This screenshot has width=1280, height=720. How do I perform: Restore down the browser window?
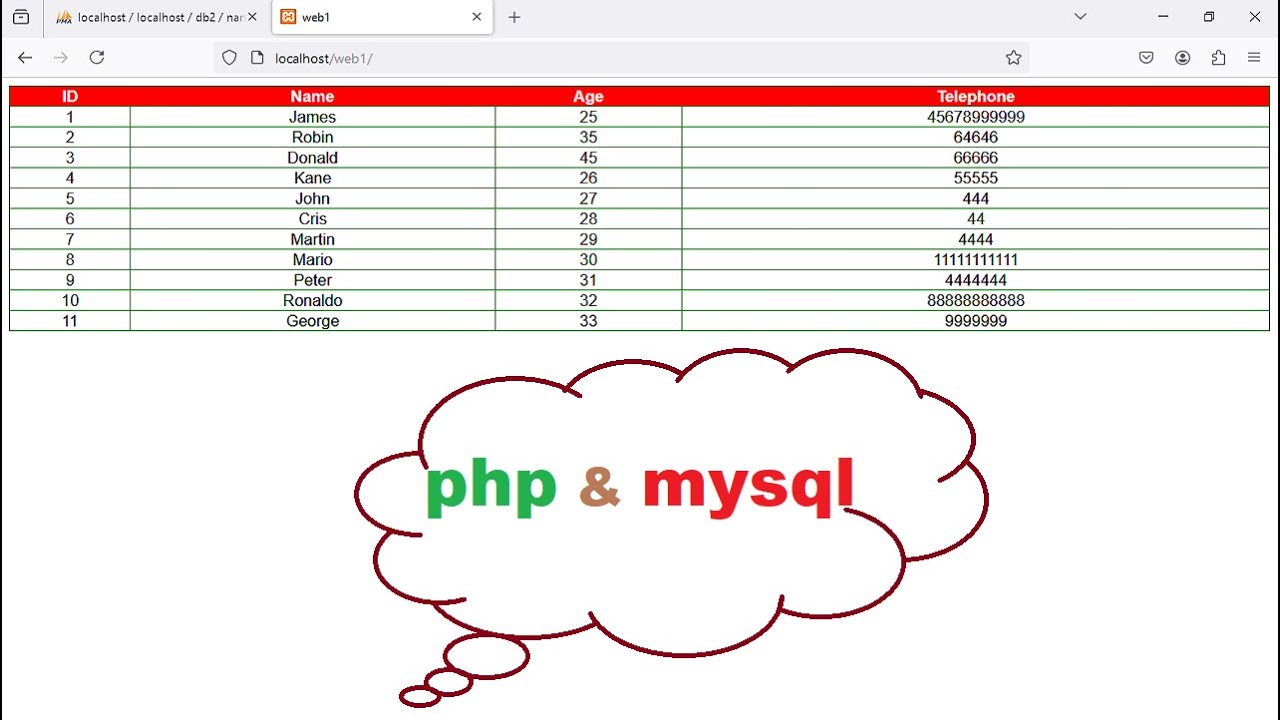point(1209,17)
